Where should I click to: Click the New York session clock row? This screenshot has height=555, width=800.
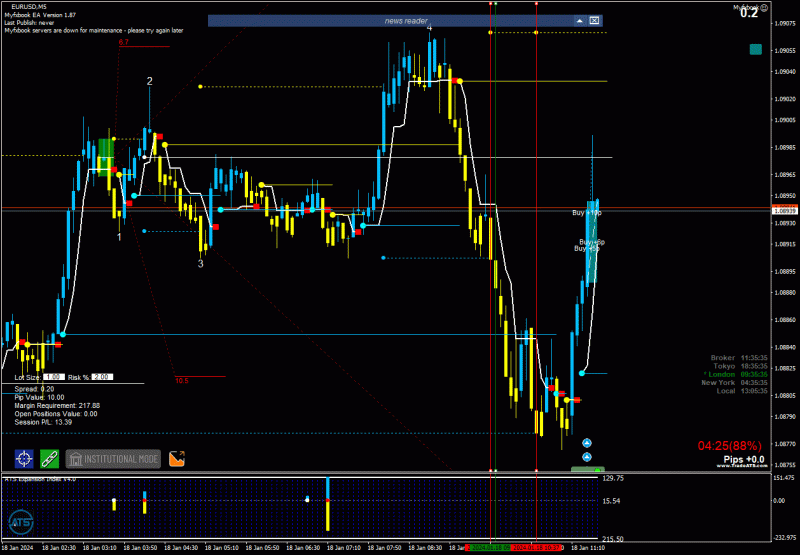pyautogui.click(x=735, y=383)
